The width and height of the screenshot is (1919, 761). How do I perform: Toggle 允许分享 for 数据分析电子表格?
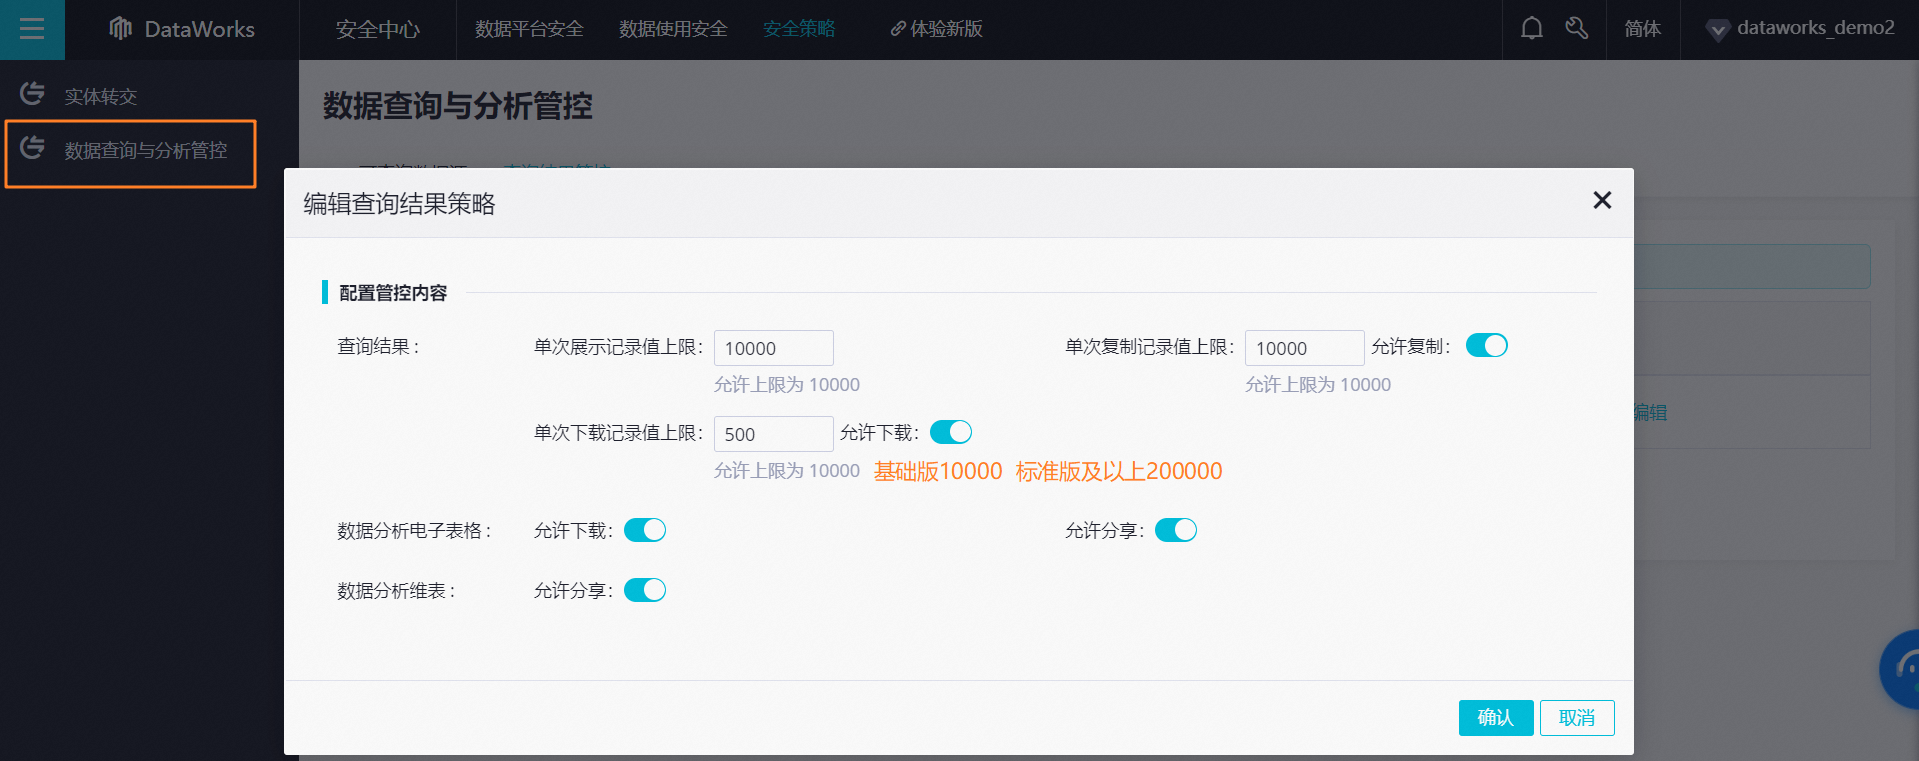pyautogui.click(x=1175, y=530)
